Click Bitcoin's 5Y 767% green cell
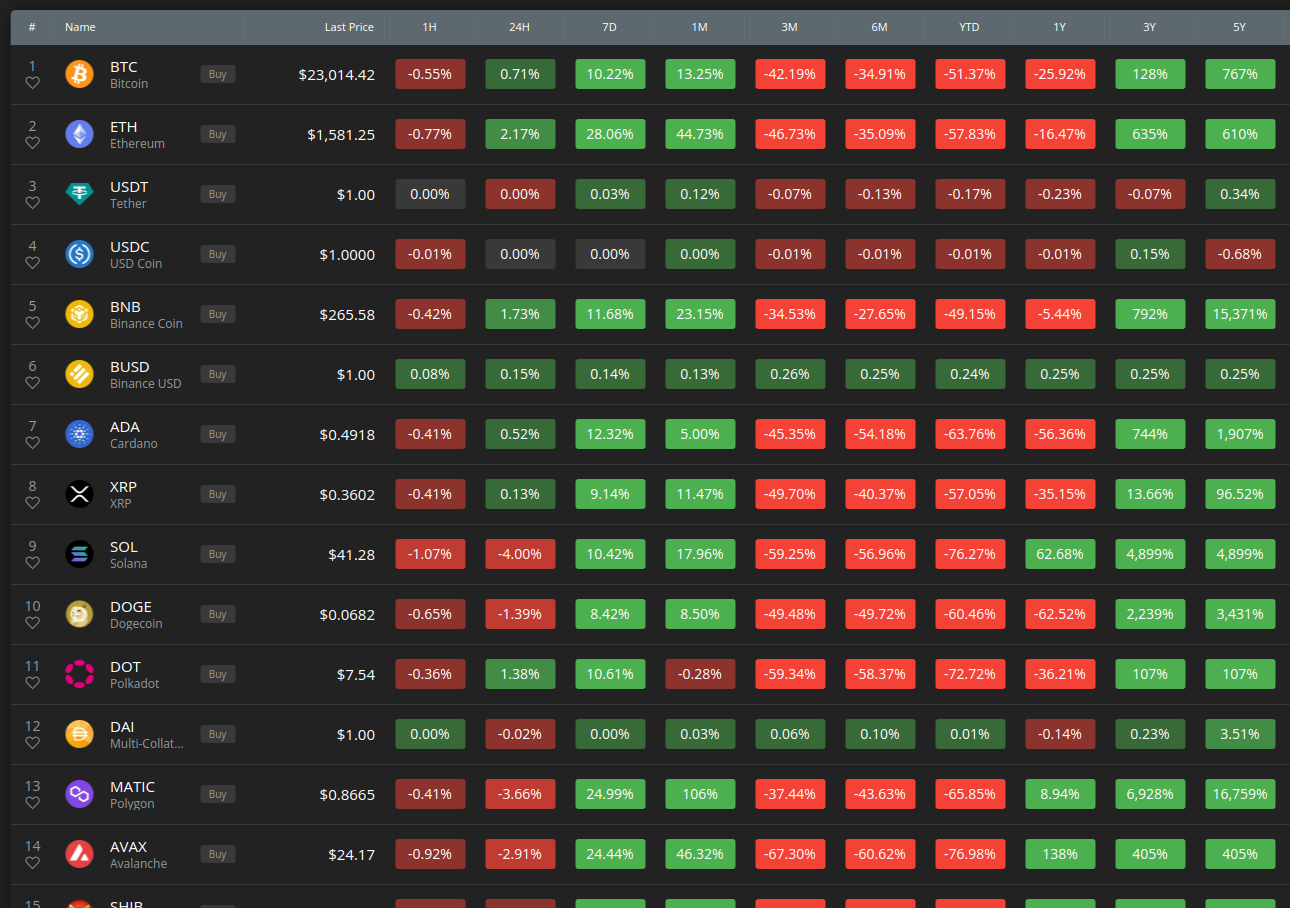The width and height of the screenshot is (1290, 908). [1240, 74]
